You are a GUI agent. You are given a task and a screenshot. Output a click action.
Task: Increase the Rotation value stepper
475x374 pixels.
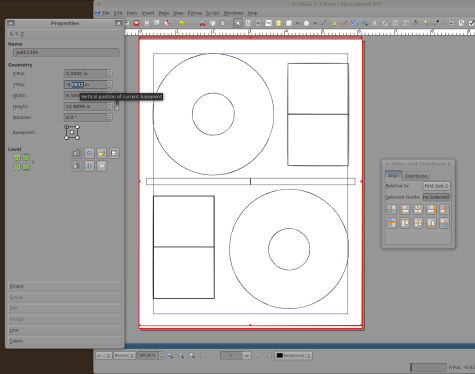[110, 115]
